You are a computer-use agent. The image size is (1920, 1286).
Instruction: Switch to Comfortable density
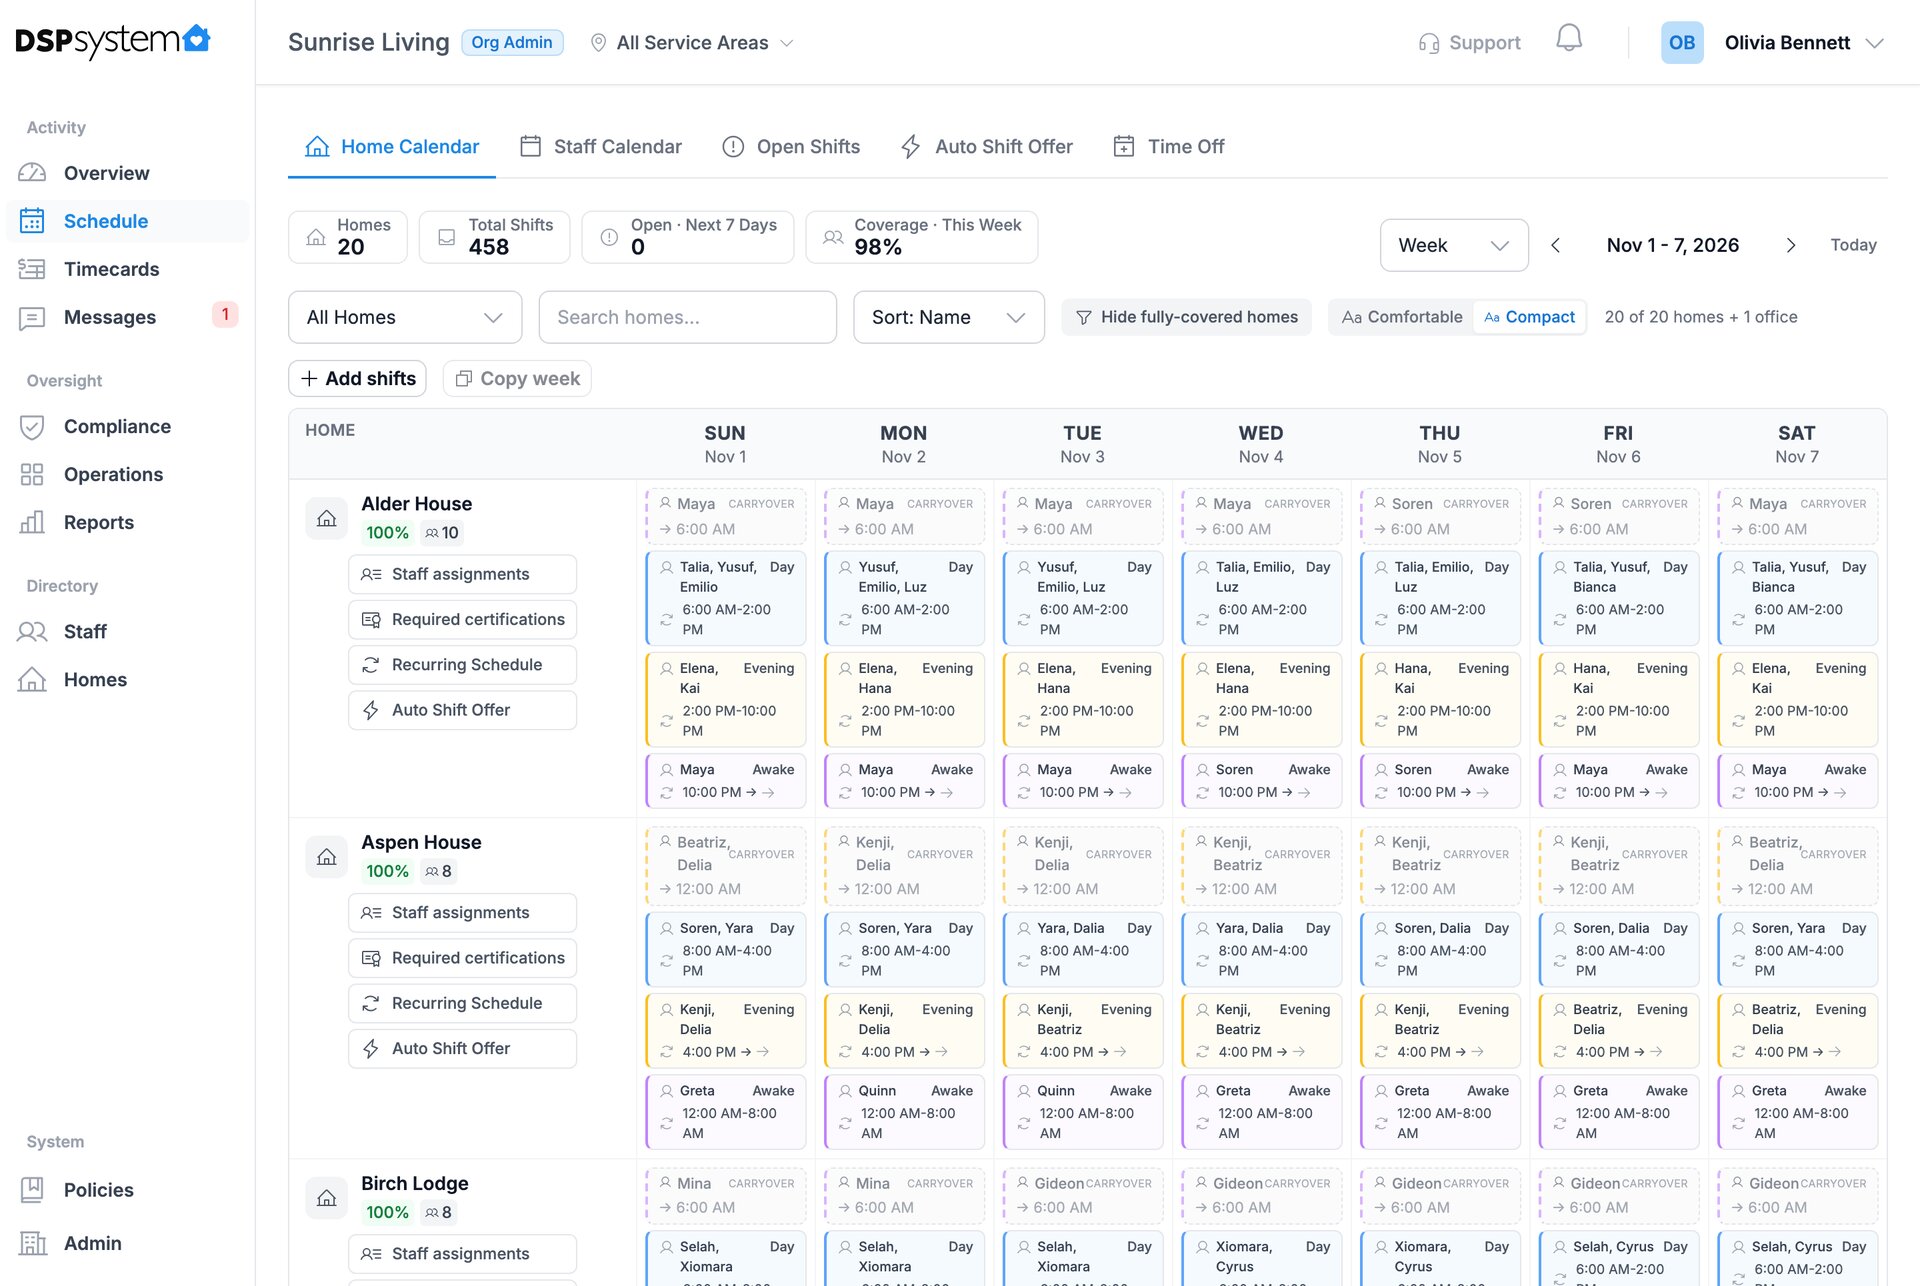[1402, 317]
